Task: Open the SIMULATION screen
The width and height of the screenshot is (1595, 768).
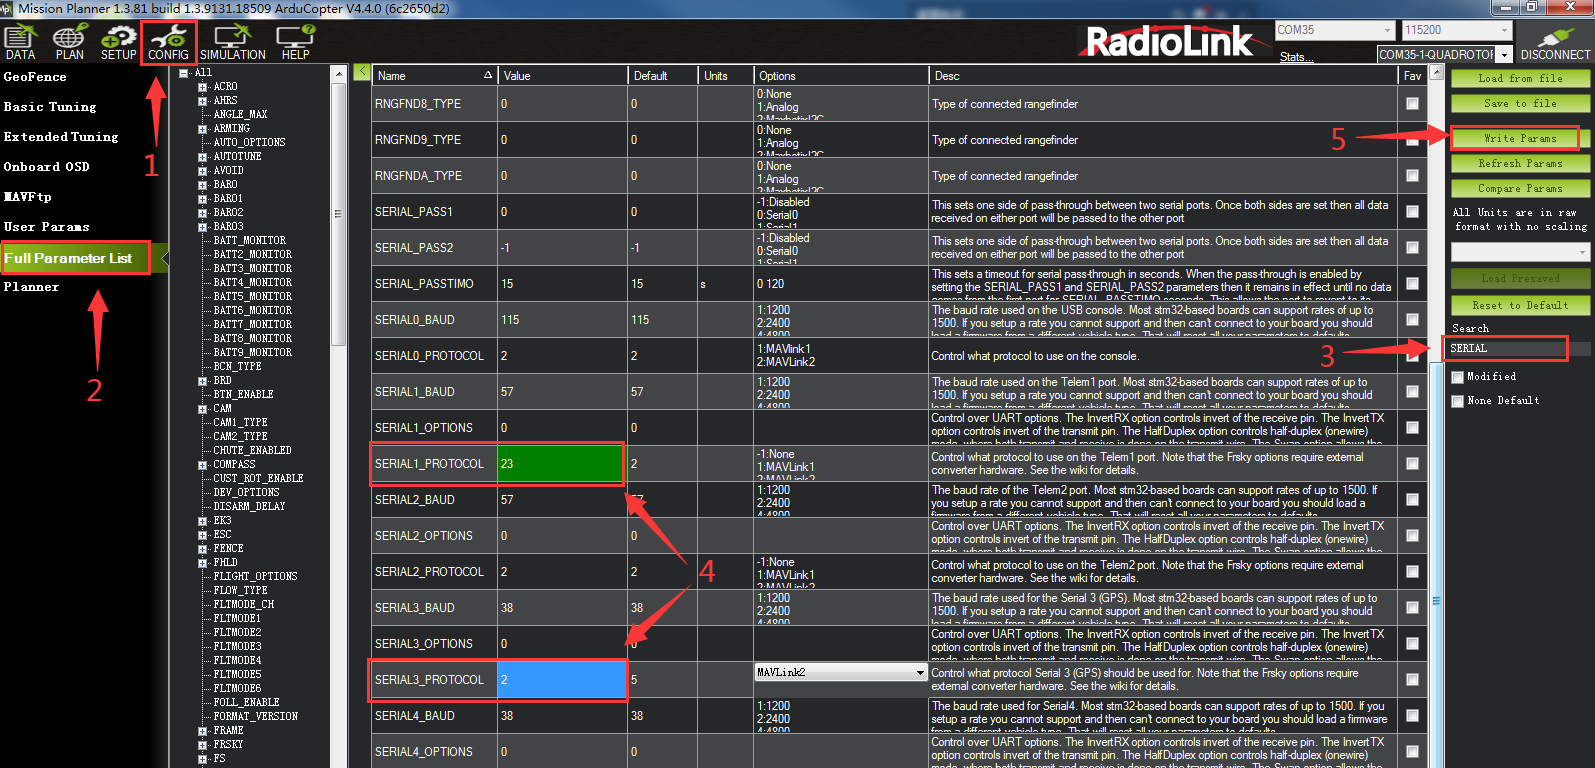Action: [233, 43]
